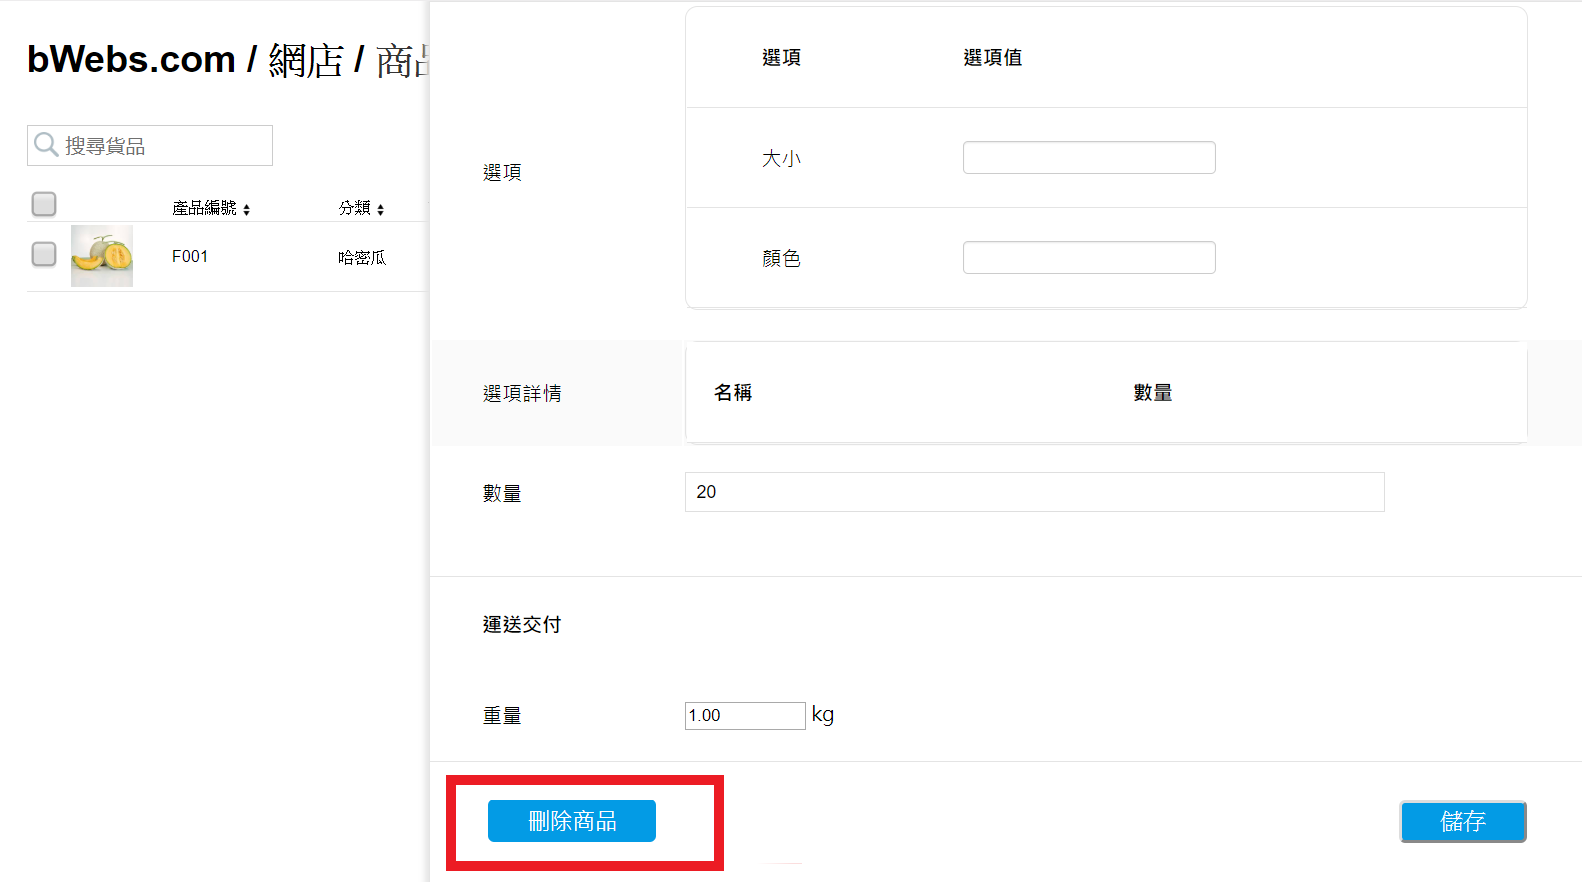Screen dimensions: 1582x882
Task: Click the 選項值 column header
Action: tap(992, 58)
